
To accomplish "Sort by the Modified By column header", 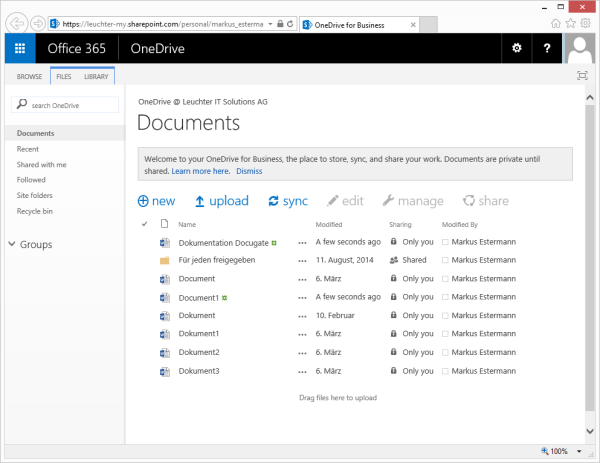I will coord(460,225).
